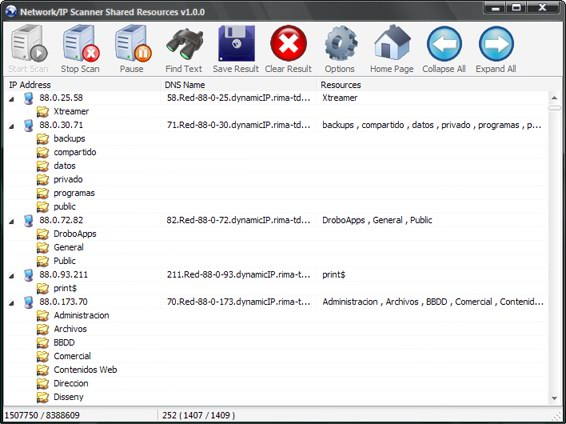
Task: Select the computer icon for 88.0.72.82
Action: (29, 220)
